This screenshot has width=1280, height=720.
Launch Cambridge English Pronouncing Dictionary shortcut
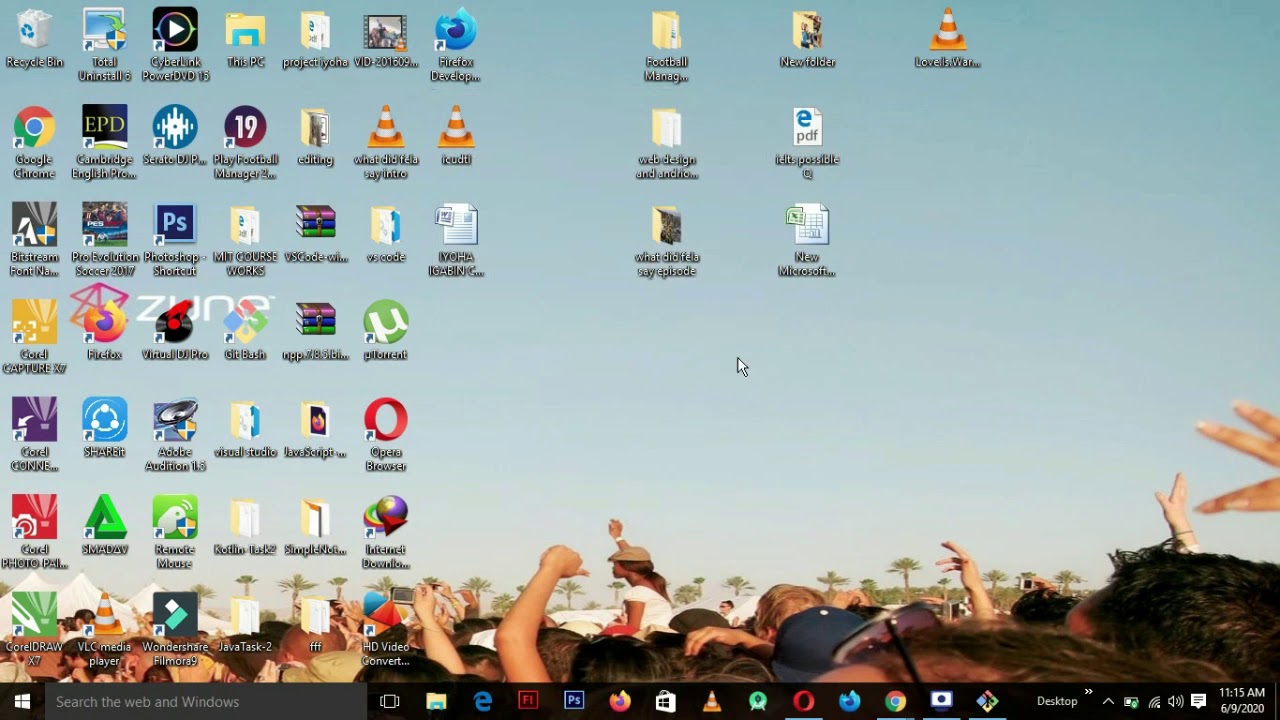[104, 142]
